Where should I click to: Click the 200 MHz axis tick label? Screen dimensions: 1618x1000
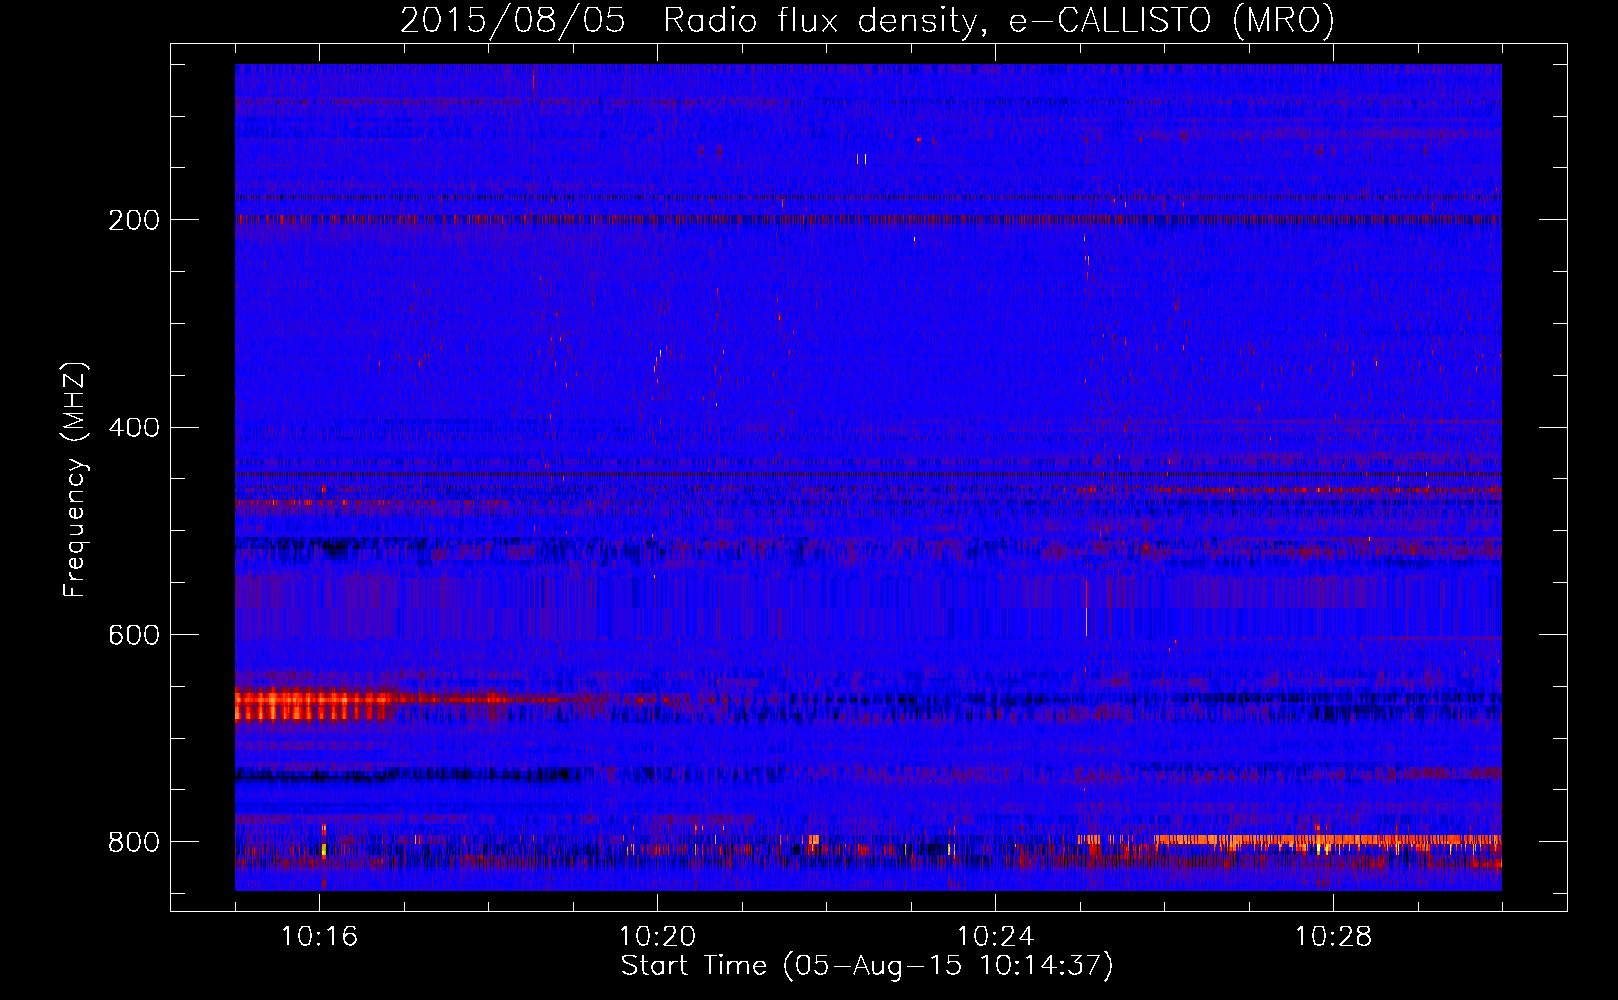[134, 220]
